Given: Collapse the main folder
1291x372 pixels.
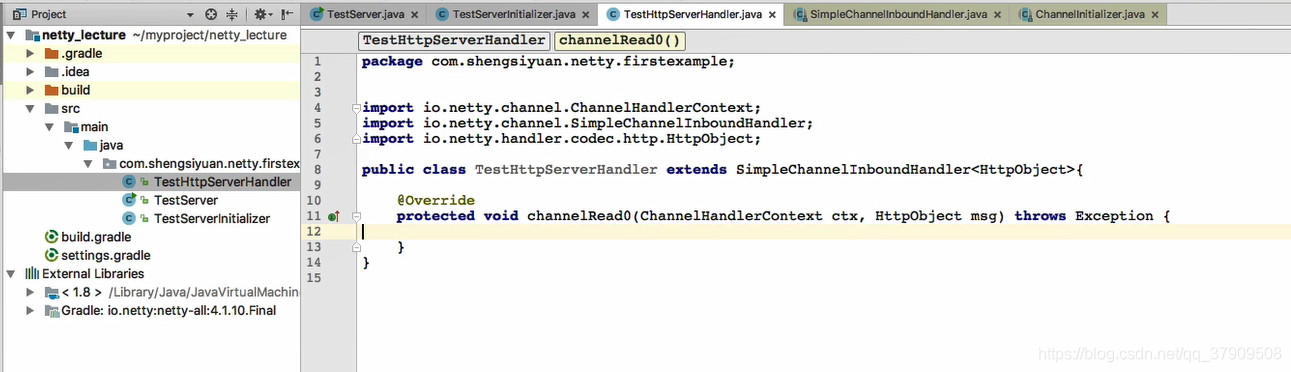Looking at the screenshot, I should click(x=49, y=127).
